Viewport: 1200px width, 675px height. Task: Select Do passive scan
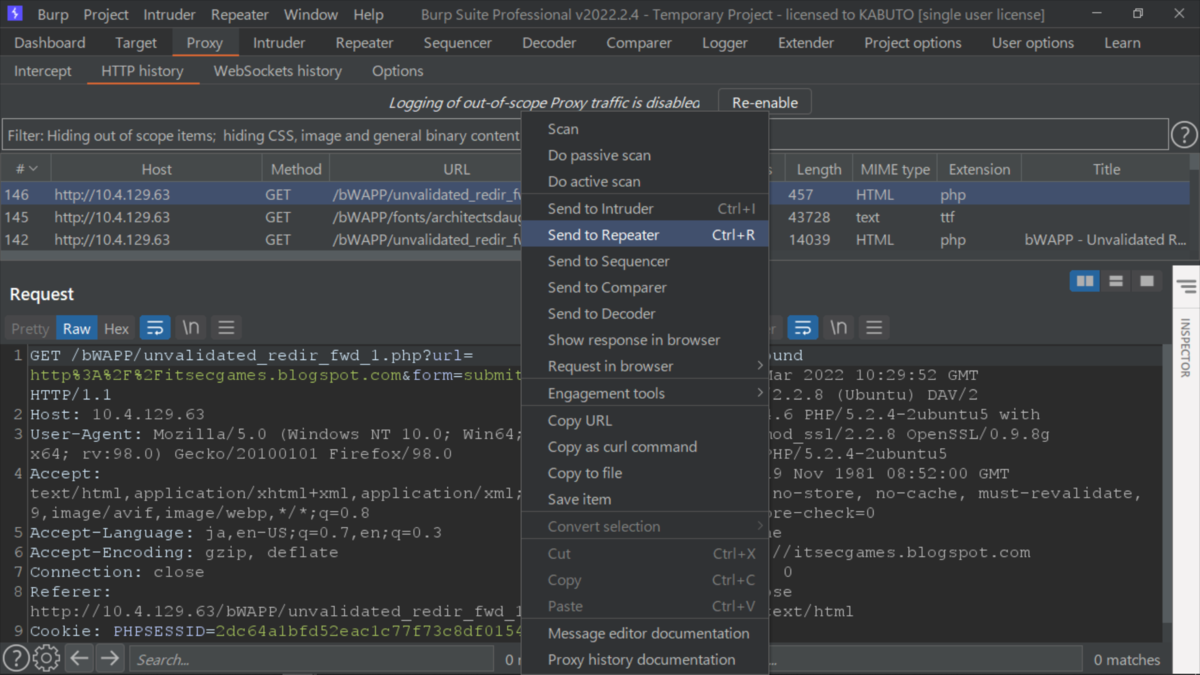[645, 155]
